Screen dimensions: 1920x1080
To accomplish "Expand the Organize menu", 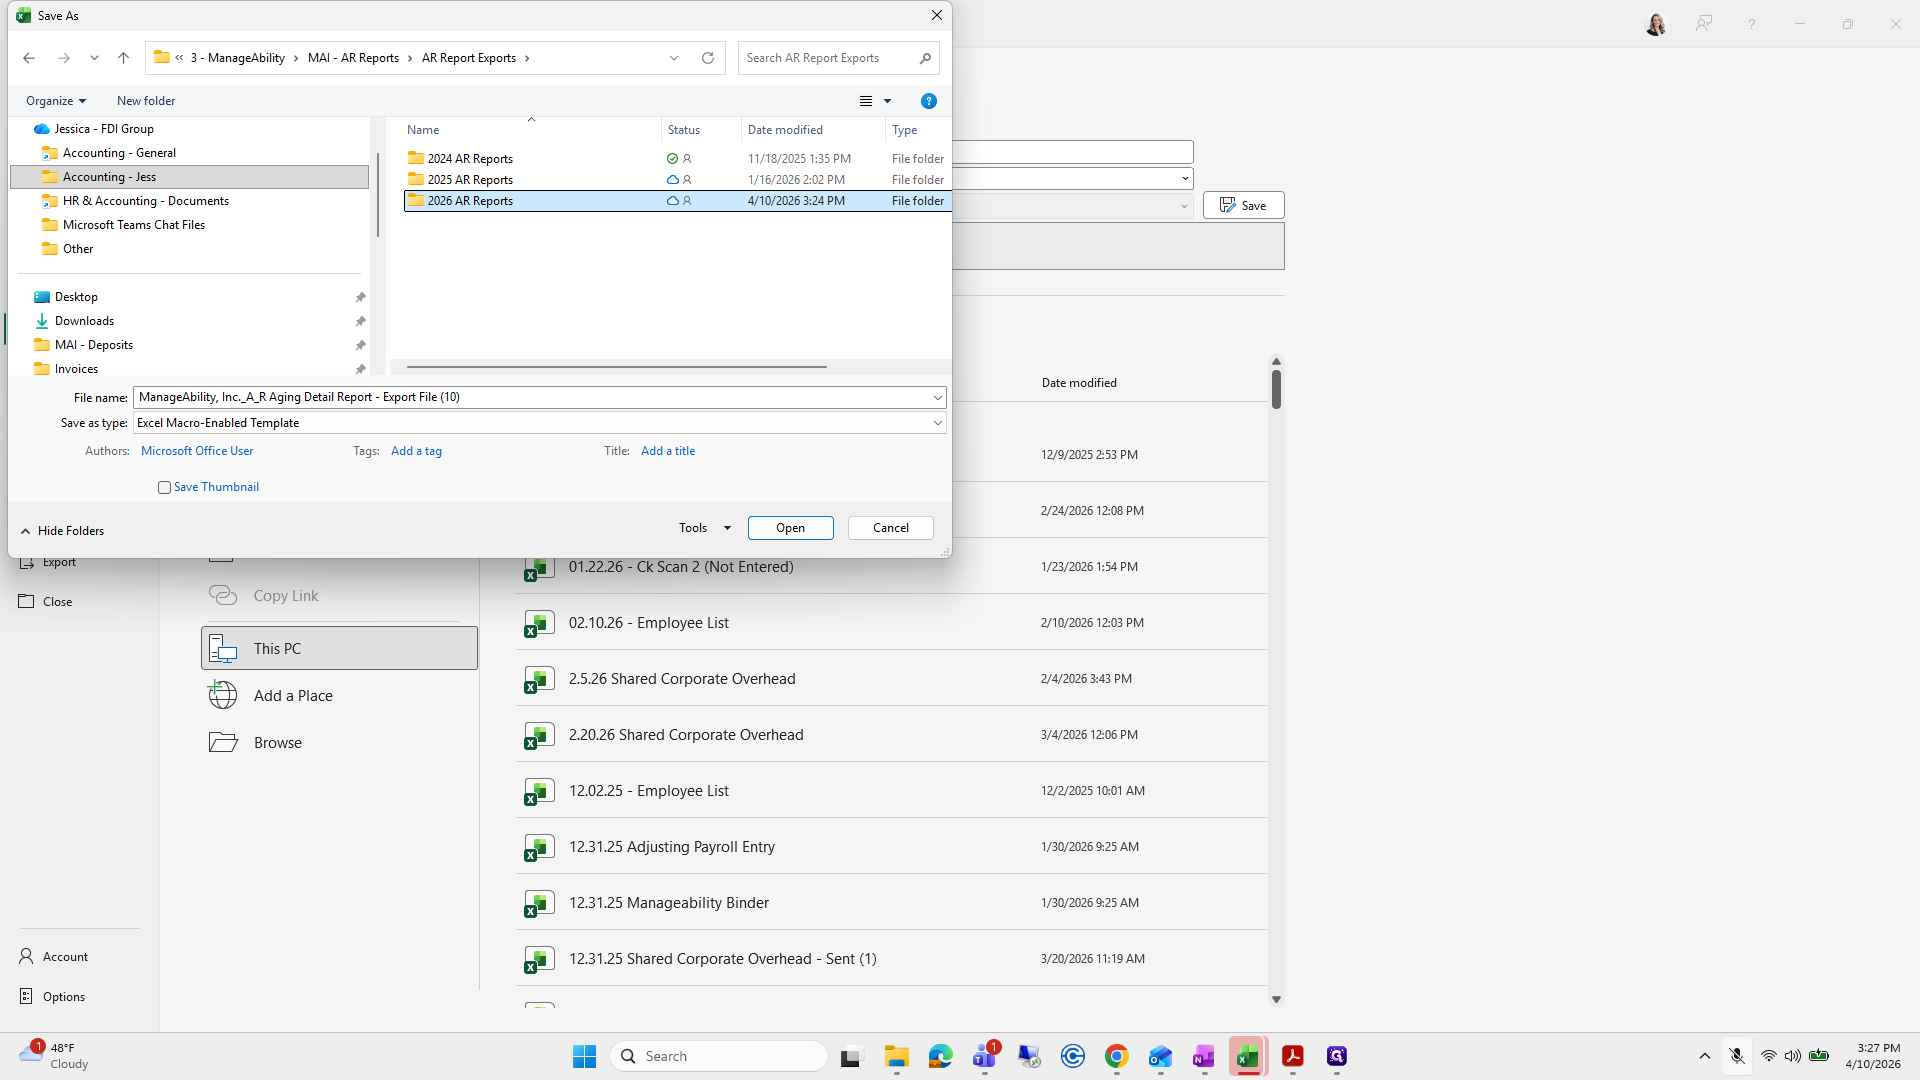I will 56,101.
